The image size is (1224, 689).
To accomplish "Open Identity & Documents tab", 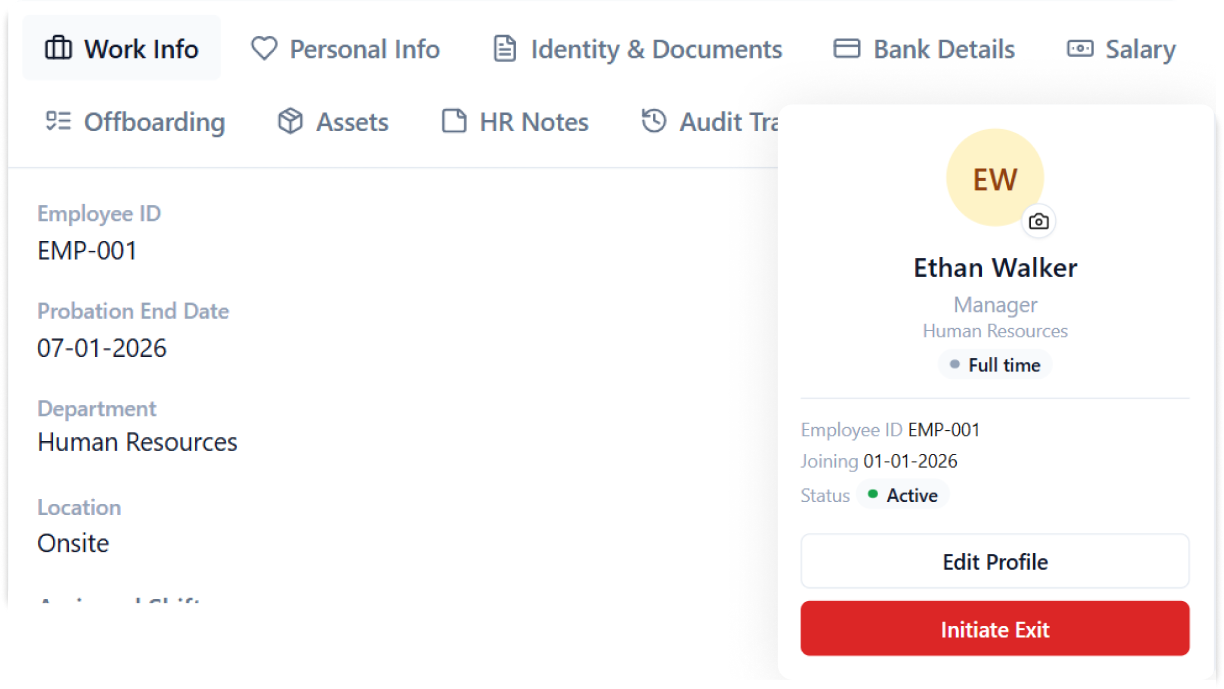I will (x=638, y=49).
